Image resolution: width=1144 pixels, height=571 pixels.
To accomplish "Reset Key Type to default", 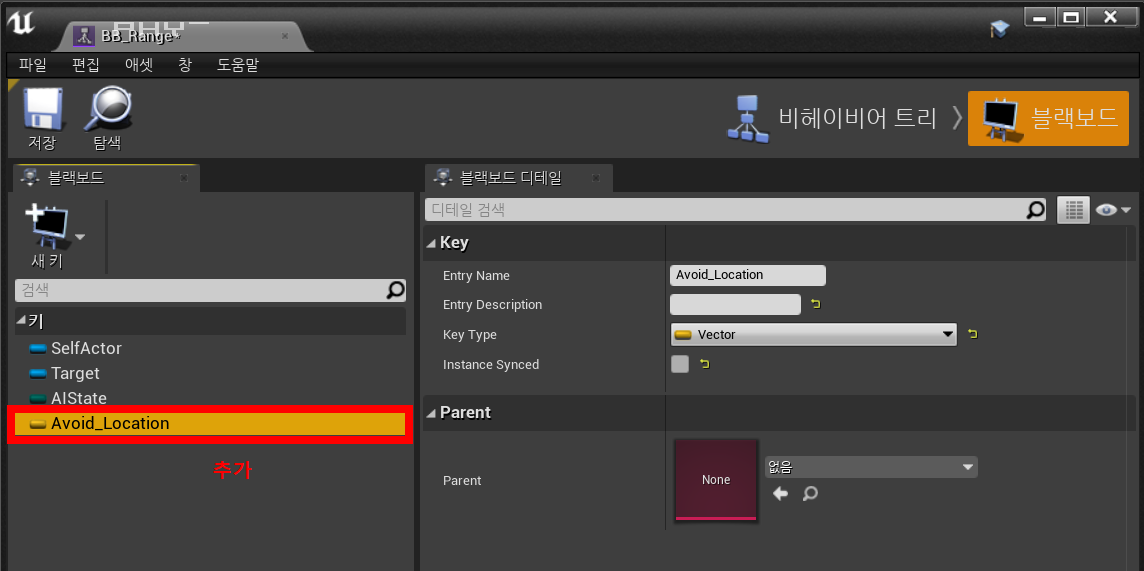I will pyautogui.click(x=972, y=335).
